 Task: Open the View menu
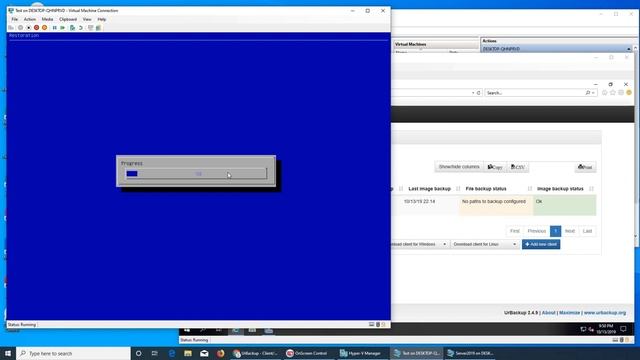tap(87, 19)
